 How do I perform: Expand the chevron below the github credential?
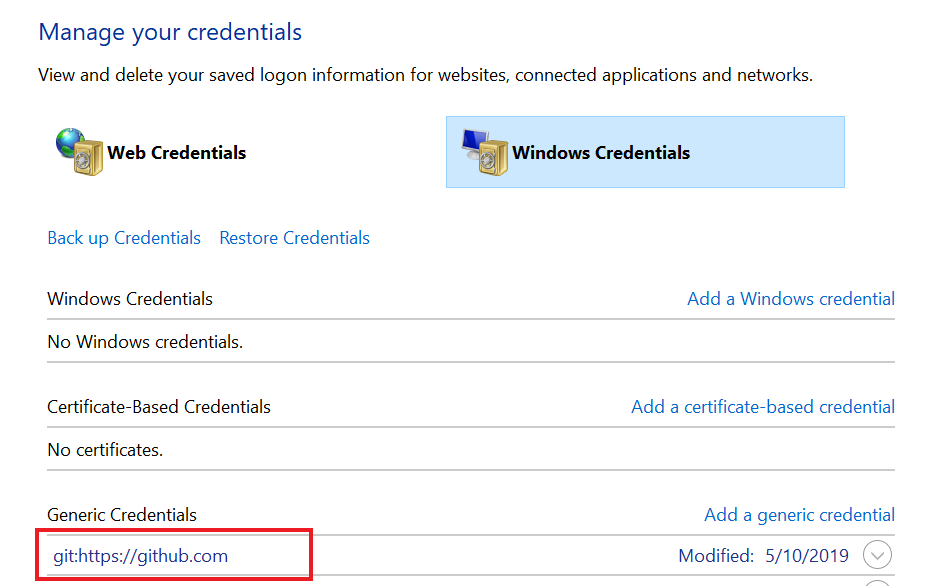click(877, 581)
